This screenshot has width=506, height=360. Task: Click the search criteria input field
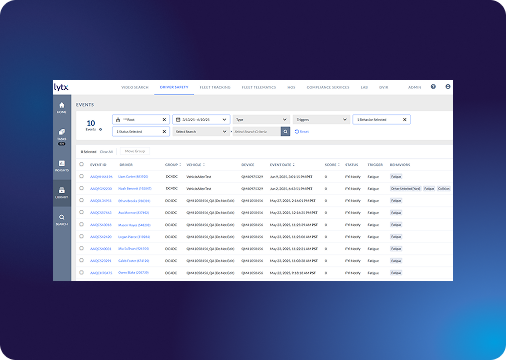pos(257,132)
